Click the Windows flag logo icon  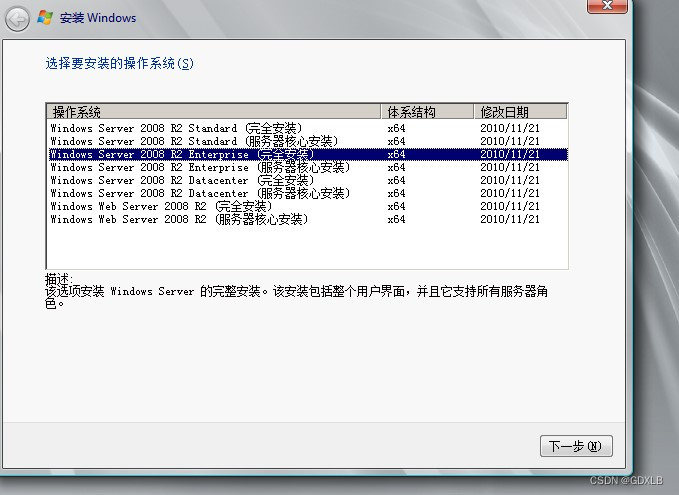[x=45, y=17]
